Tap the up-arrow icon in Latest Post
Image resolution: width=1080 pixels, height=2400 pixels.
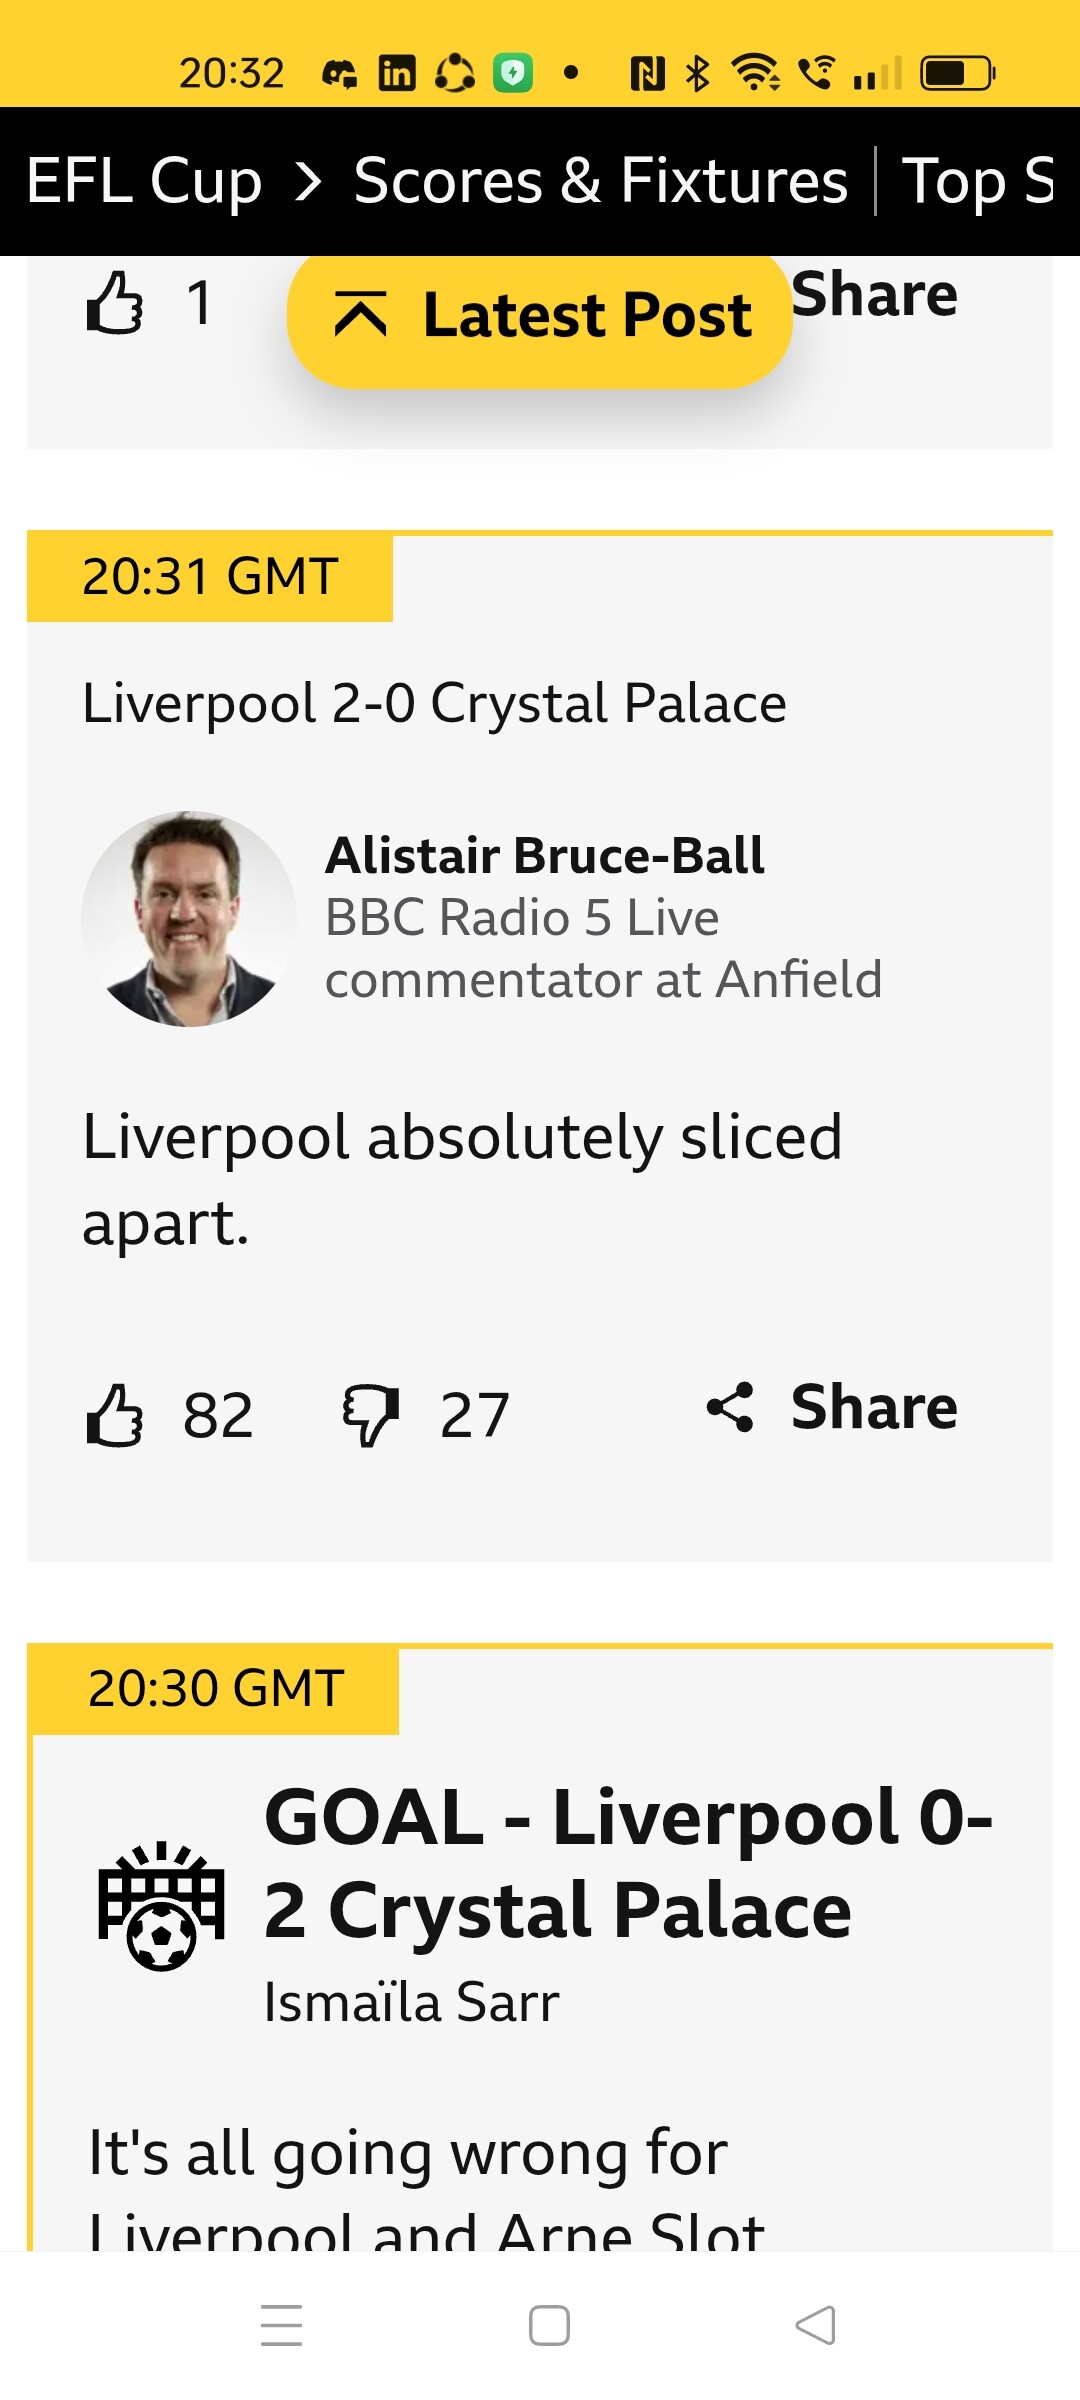click(x=360, y=315)
